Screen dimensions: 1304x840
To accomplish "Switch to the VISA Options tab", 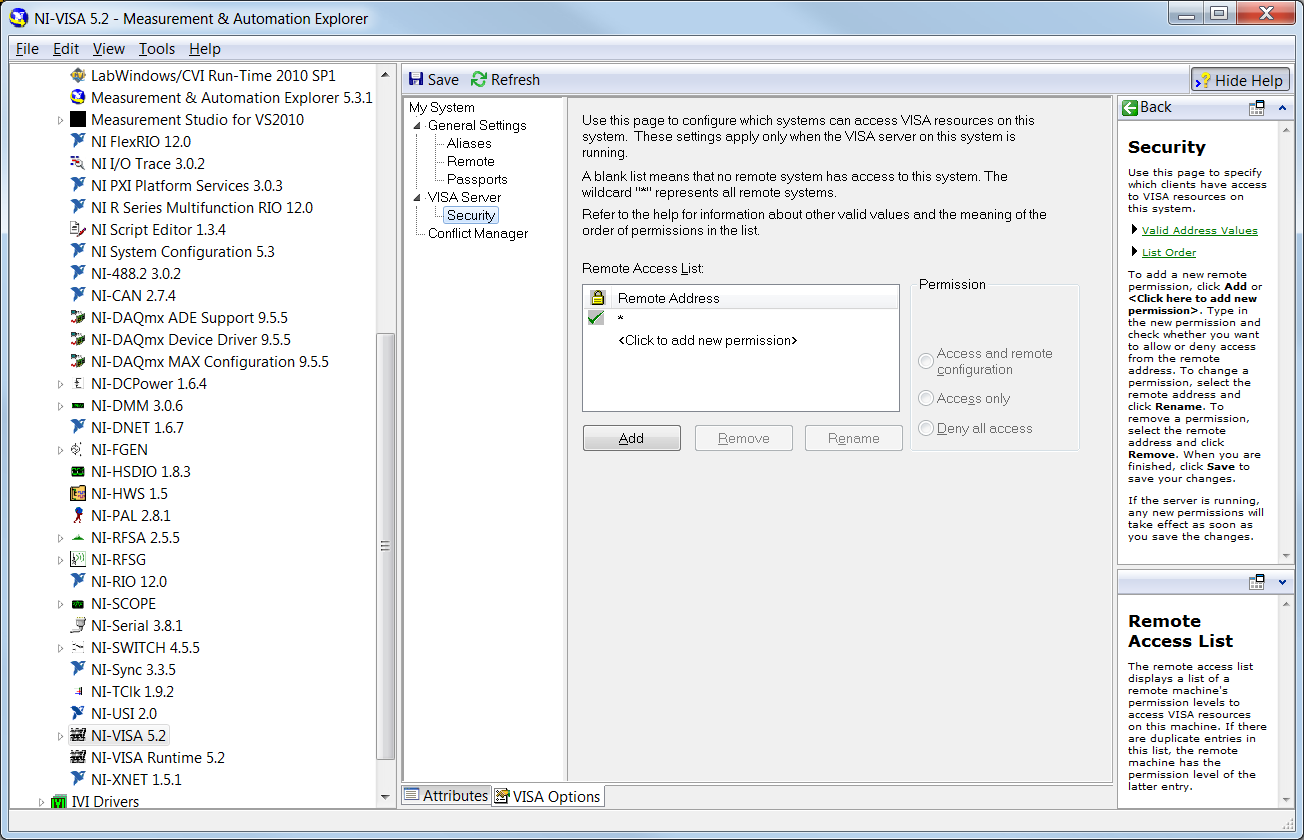I will coord(548,796).
